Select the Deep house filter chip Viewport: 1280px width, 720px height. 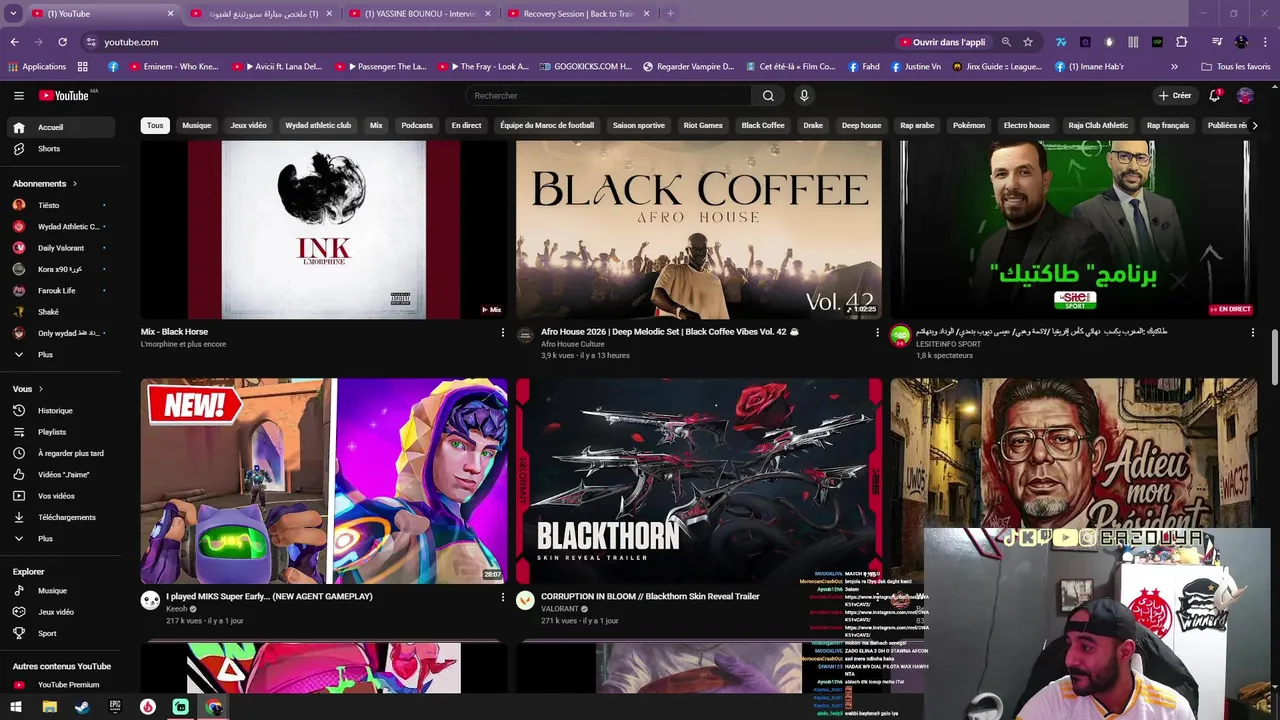[x=861, y=126]
